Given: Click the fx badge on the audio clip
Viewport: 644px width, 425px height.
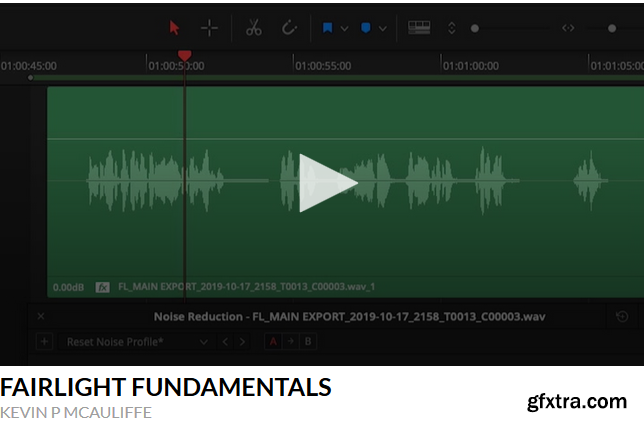Looking at the screenshot, I should [102, 287].
